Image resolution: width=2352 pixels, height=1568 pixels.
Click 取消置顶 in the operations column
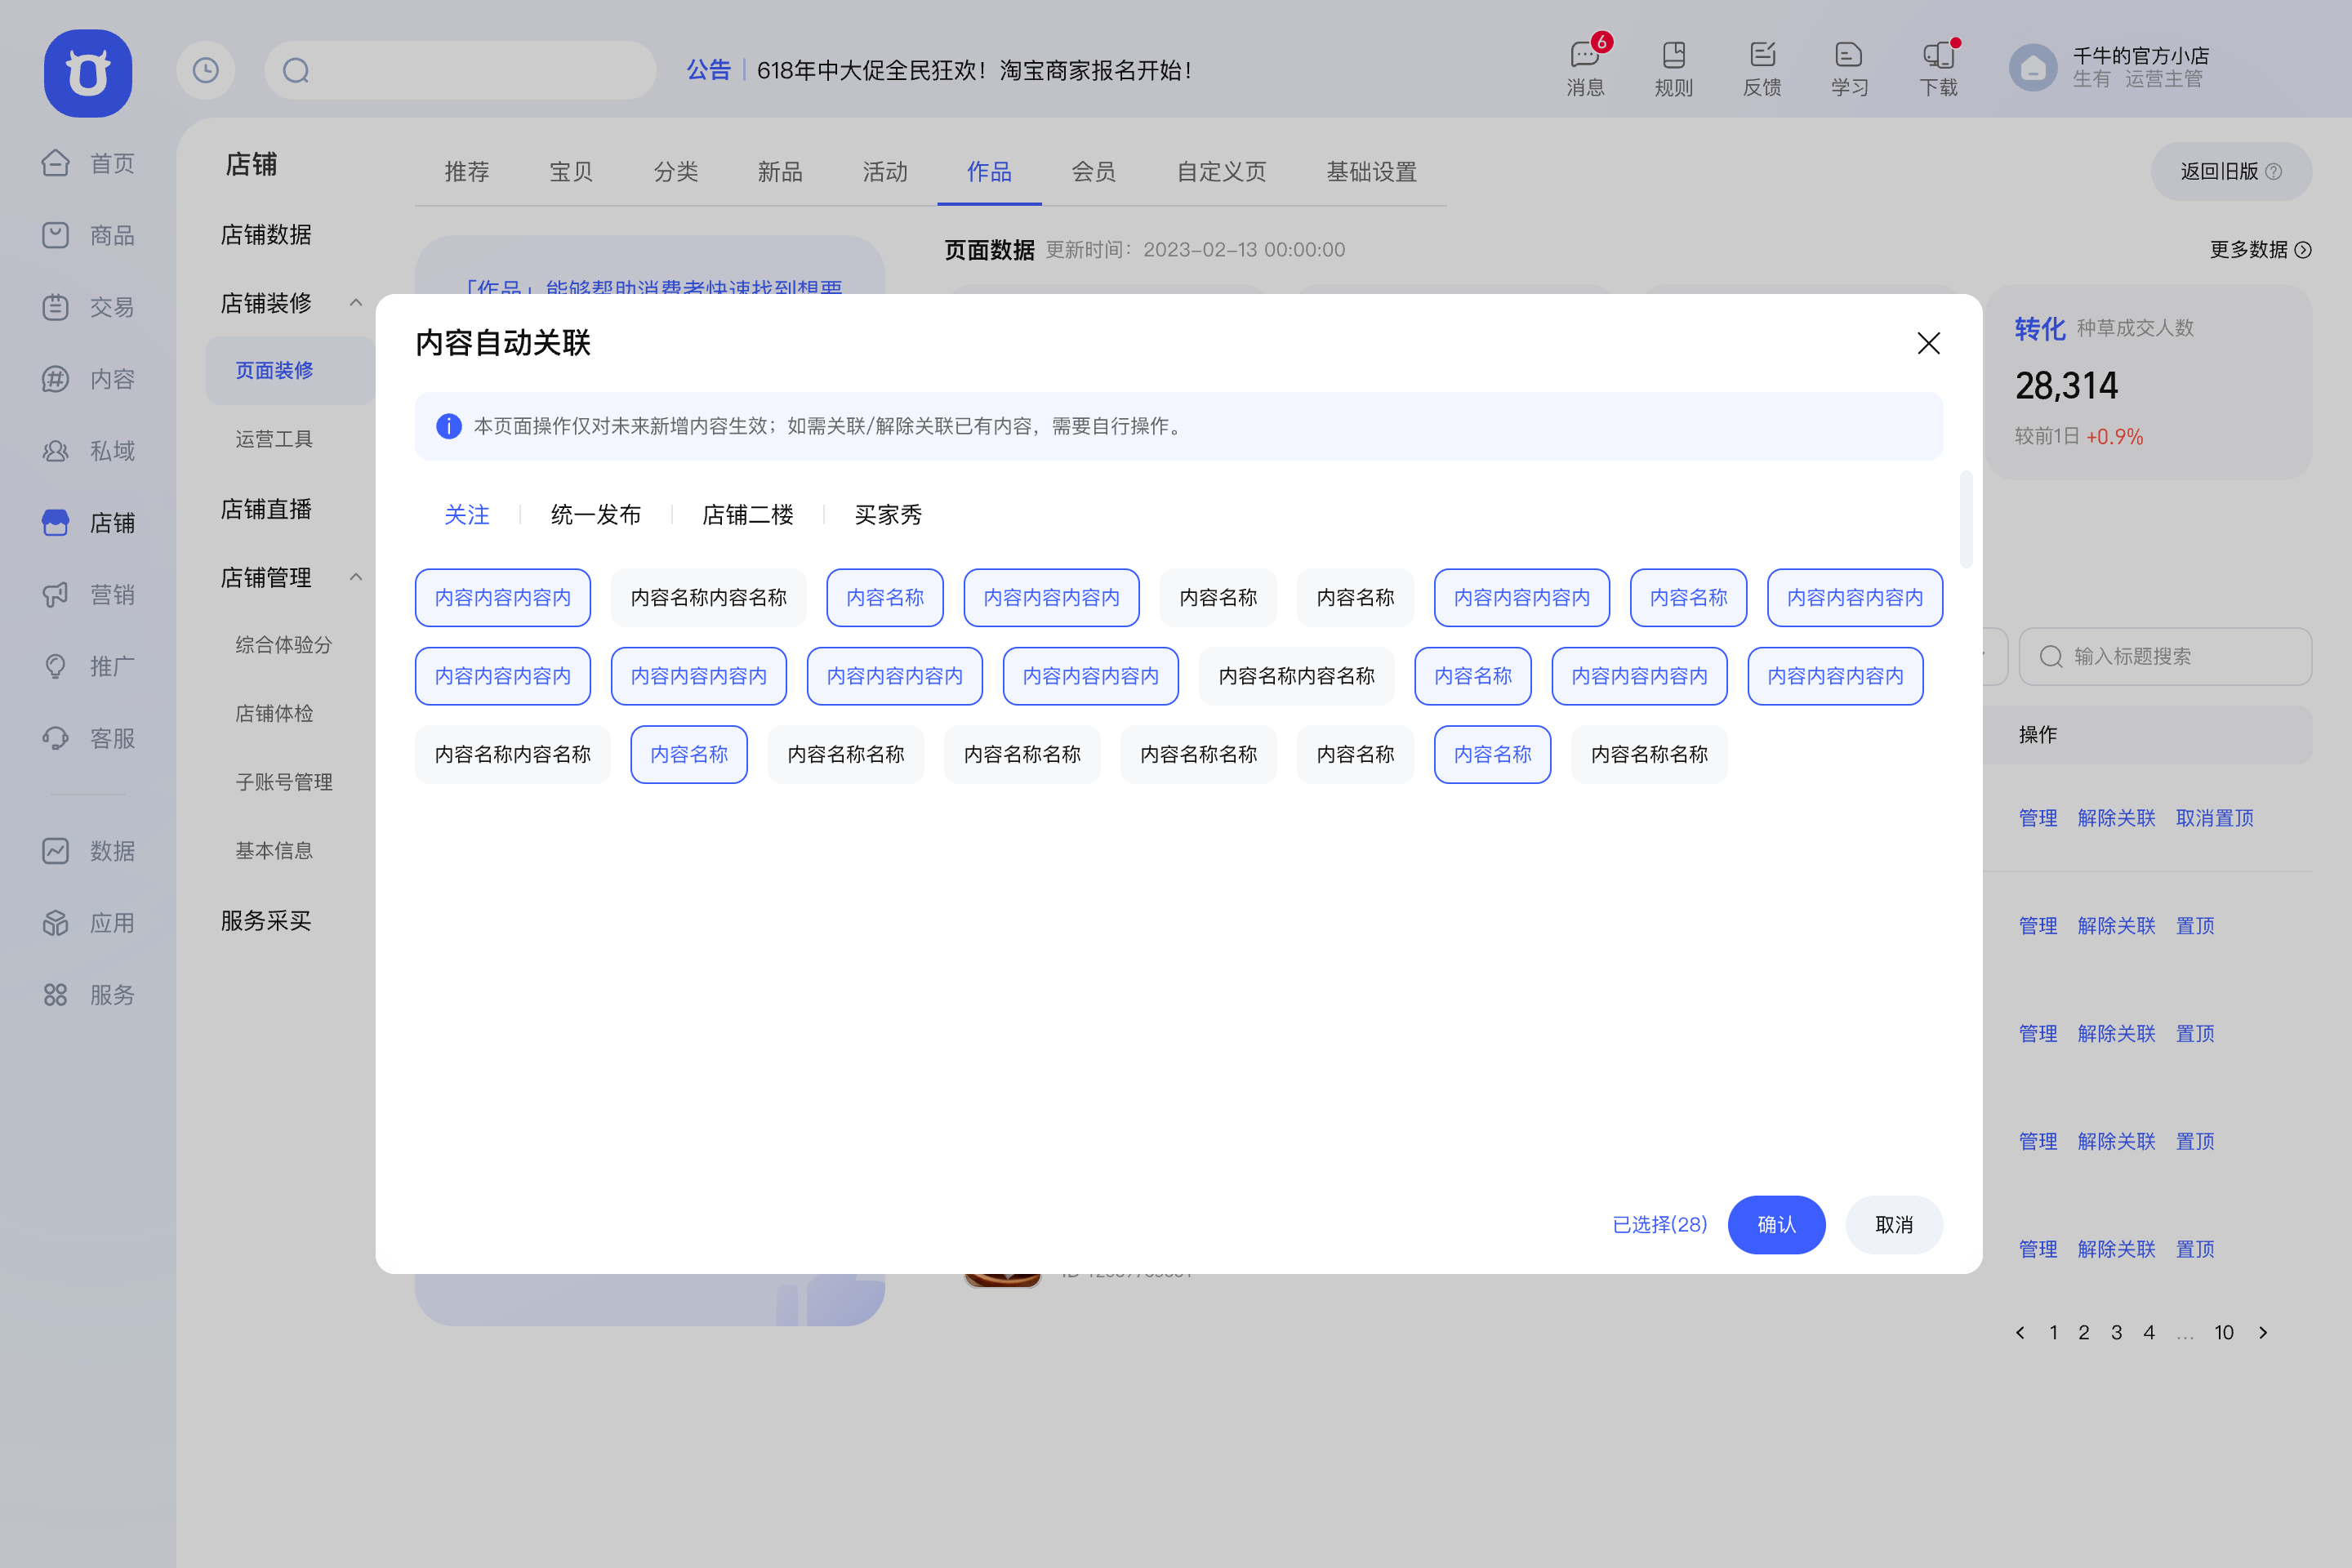point(2215,818)
